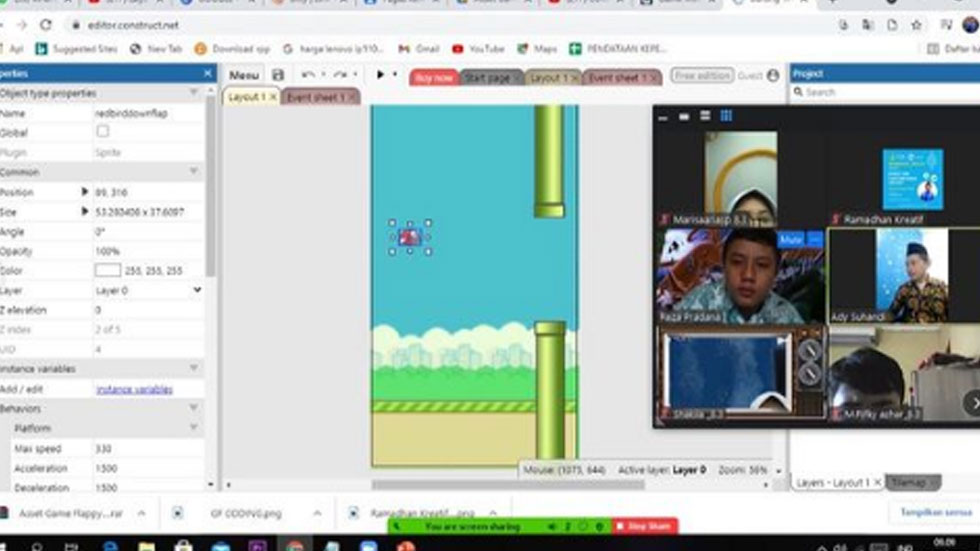Click Mute on Faza Pradana's video
980x551 pixels.
click(x=791, y=239)
